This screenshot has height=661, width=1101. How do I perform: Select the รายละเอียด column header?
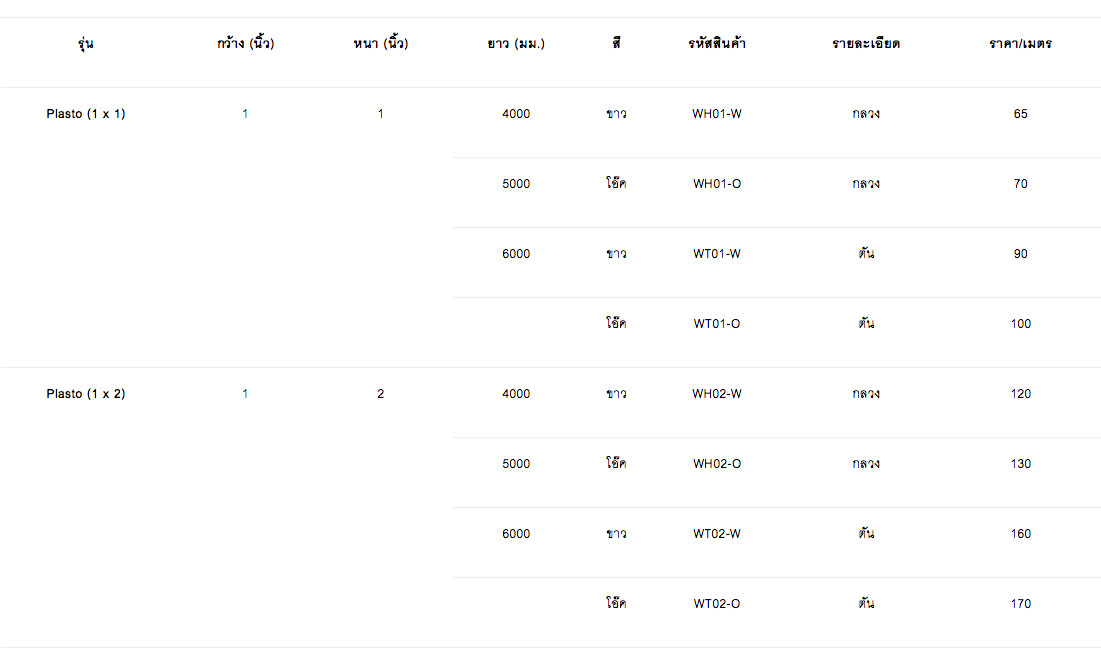click(866, 44)
